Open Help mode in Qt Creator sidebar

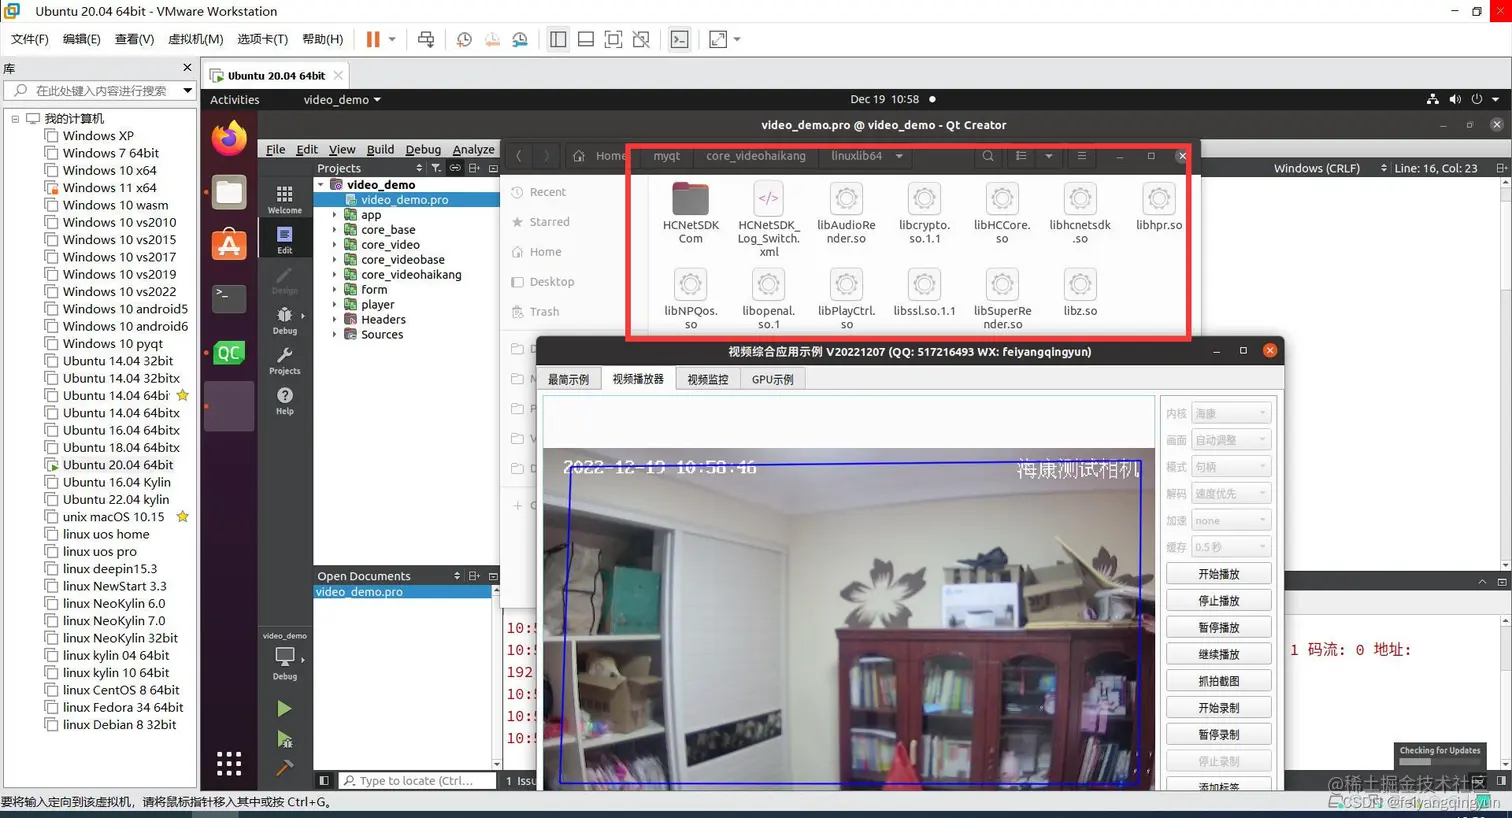point(285,400)
